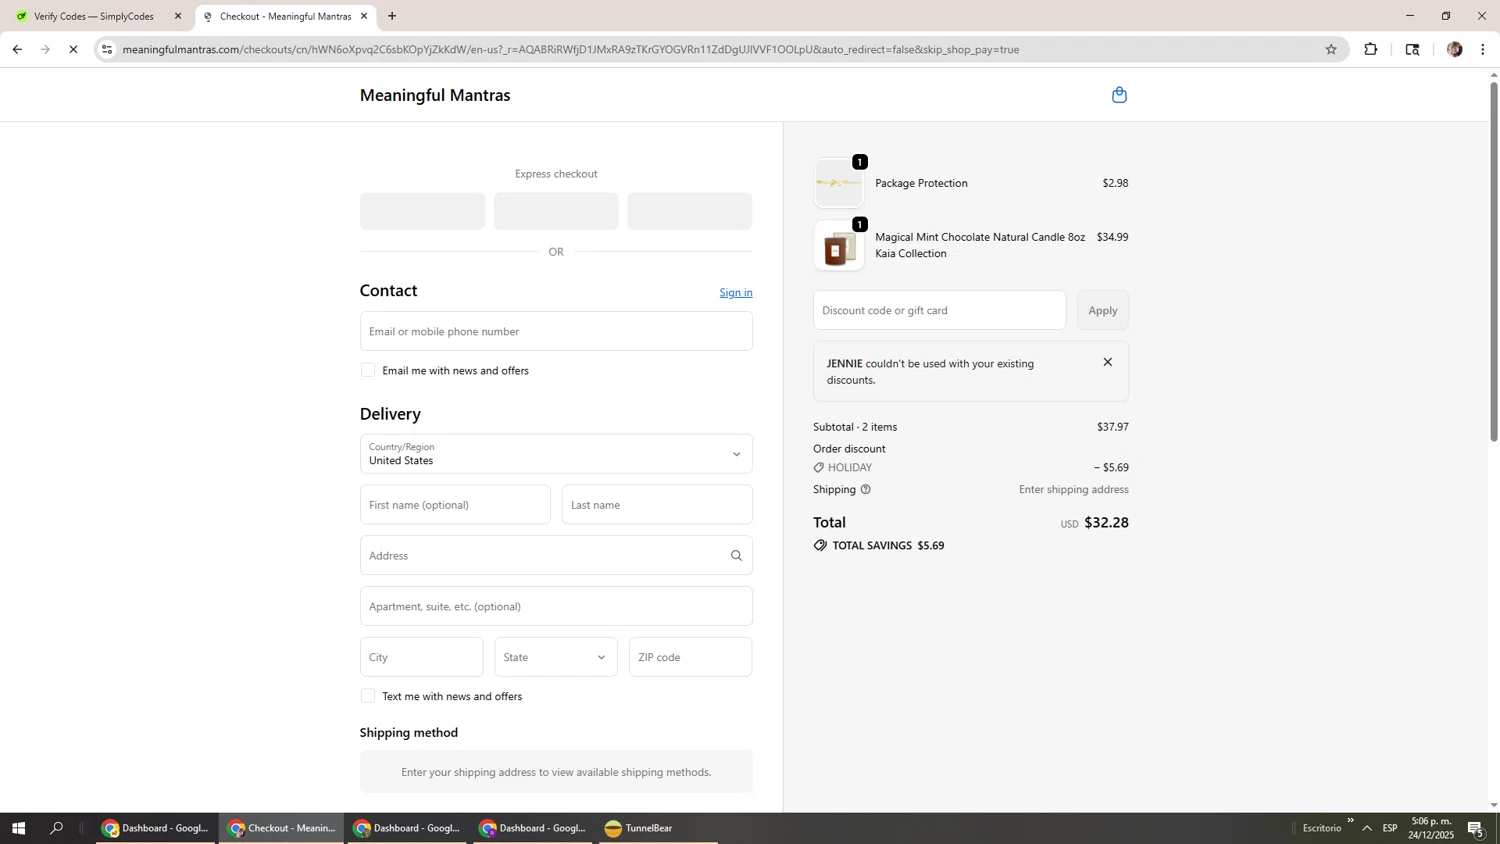
Task: Focus the City field
Action: pyautogui.click(x=422, y=657)
